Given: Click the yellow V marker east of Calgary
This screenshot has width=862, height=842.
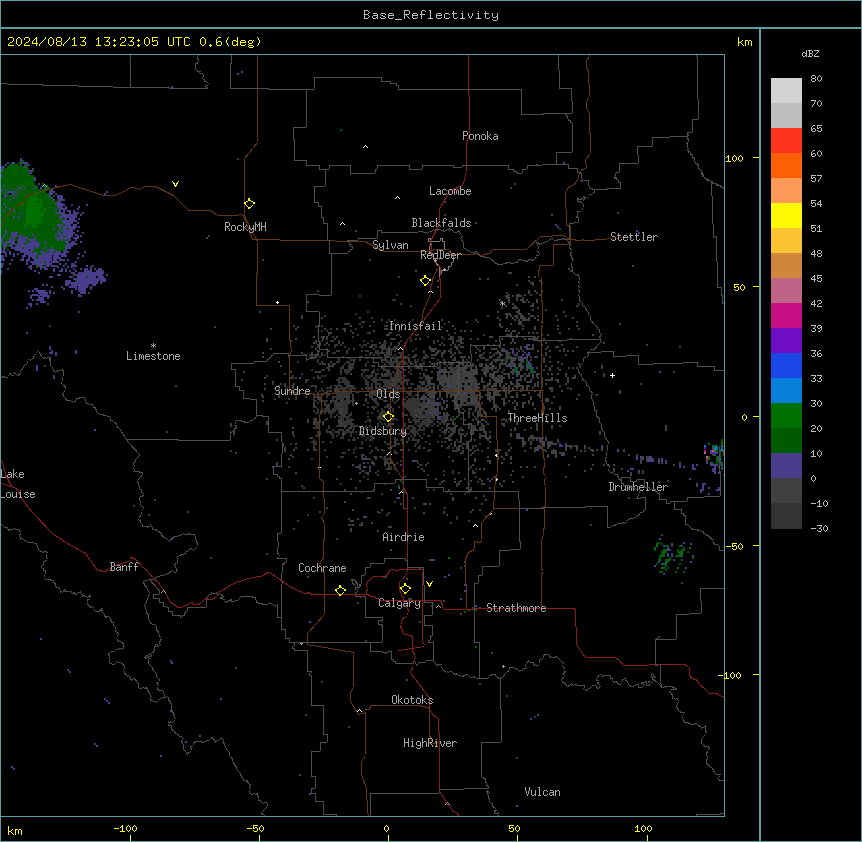Looking at the screenshot, I should click(x=429, y=584).
